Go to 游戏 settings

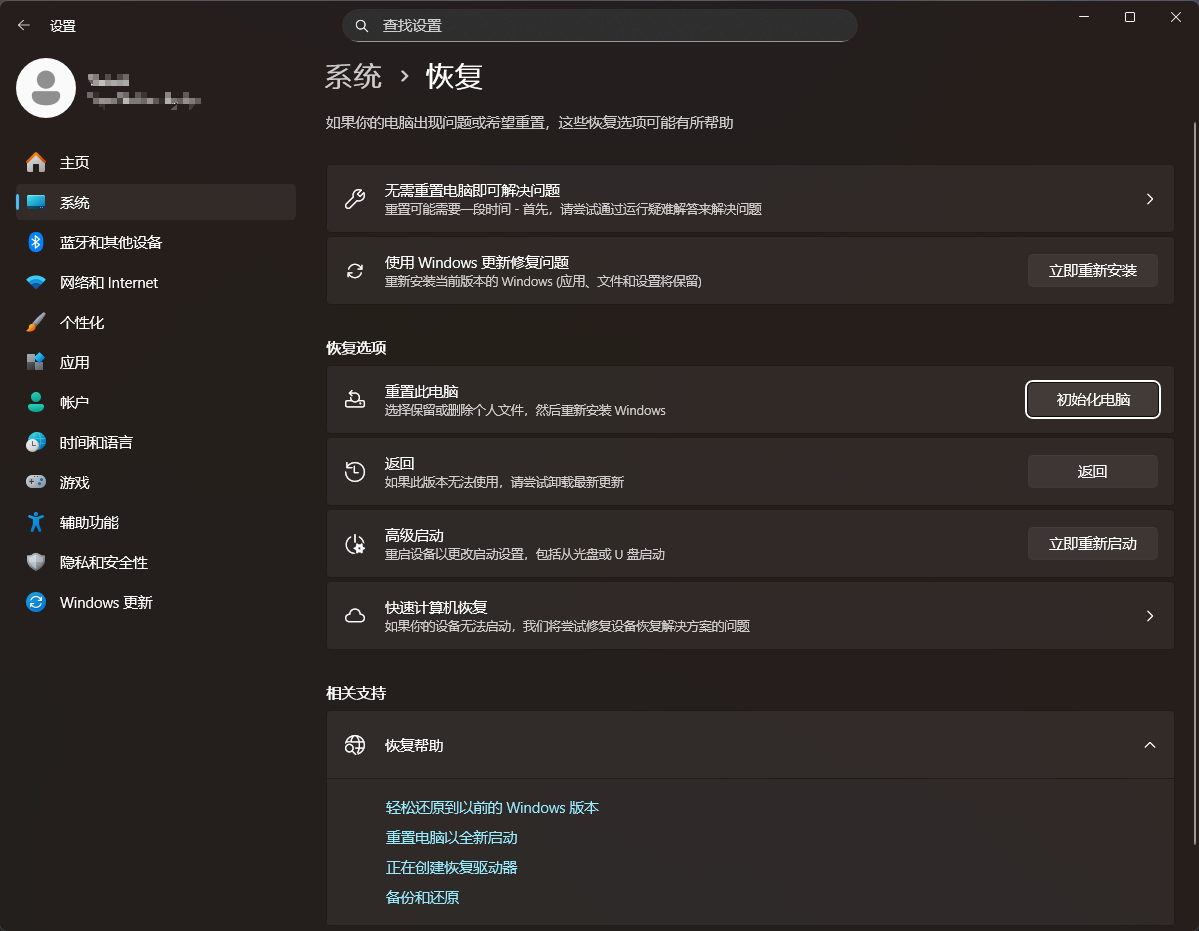pos(156,482)
